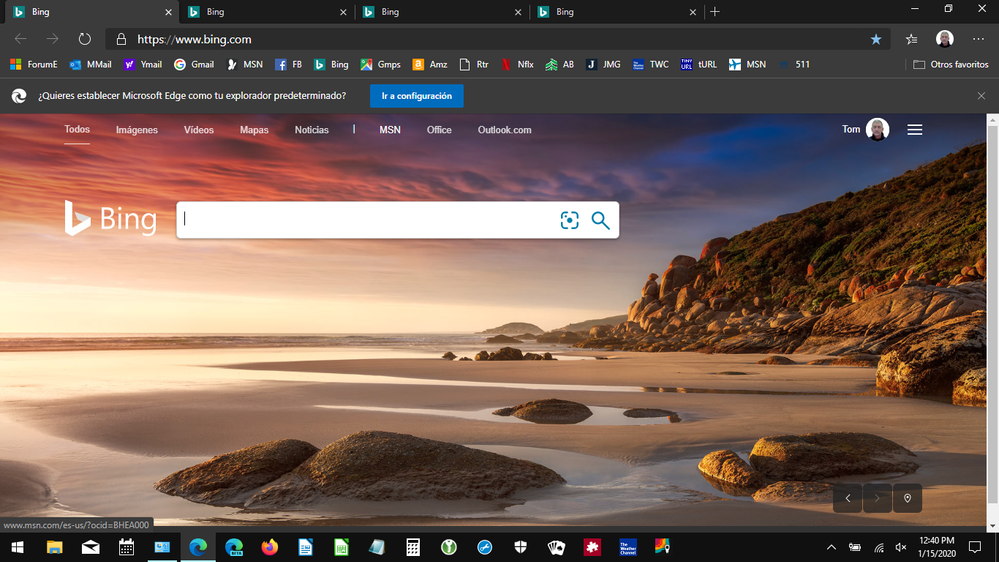
Task: Click in the Bing search box
Action: click(365, 221)
